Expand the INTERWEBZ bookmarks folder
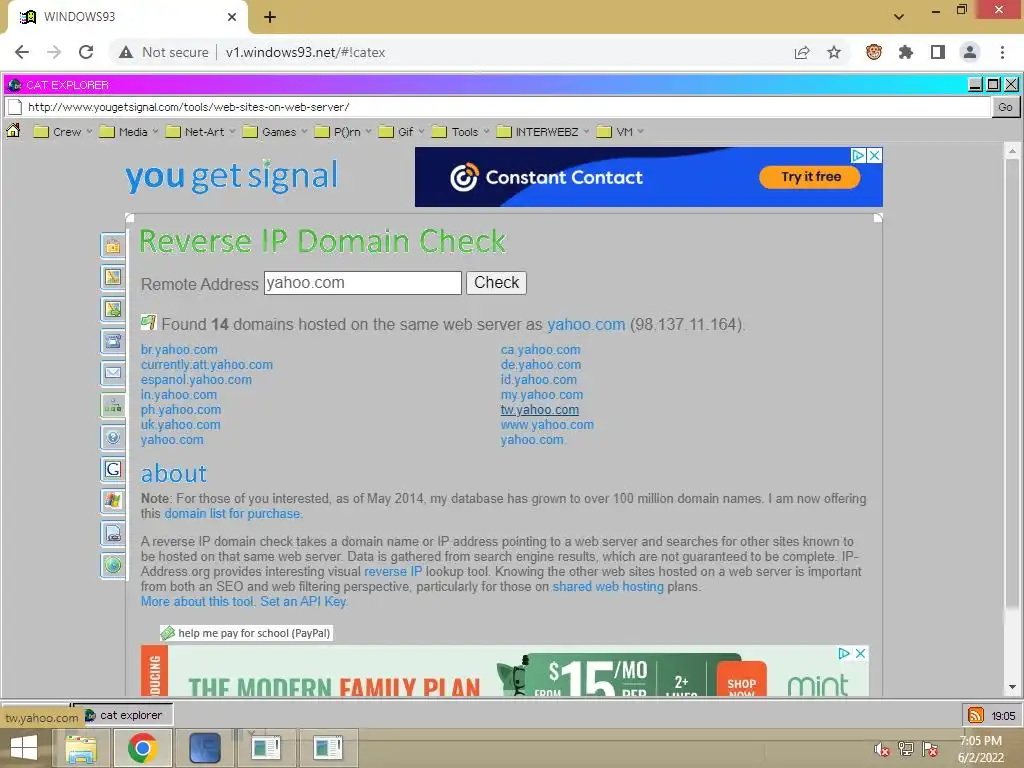 [543, 132]
